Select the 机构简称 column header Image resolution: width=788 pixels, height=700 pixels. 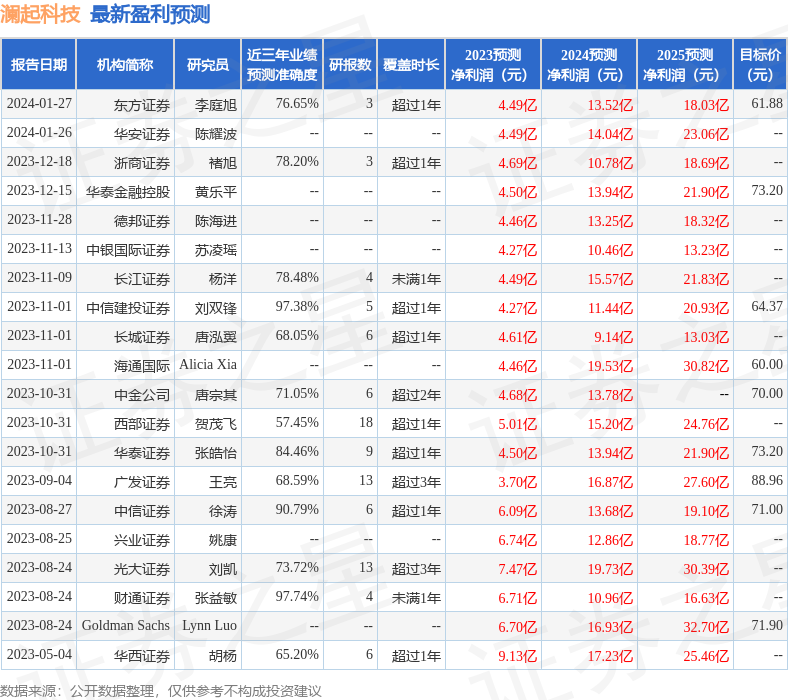(x=125, y=65)
